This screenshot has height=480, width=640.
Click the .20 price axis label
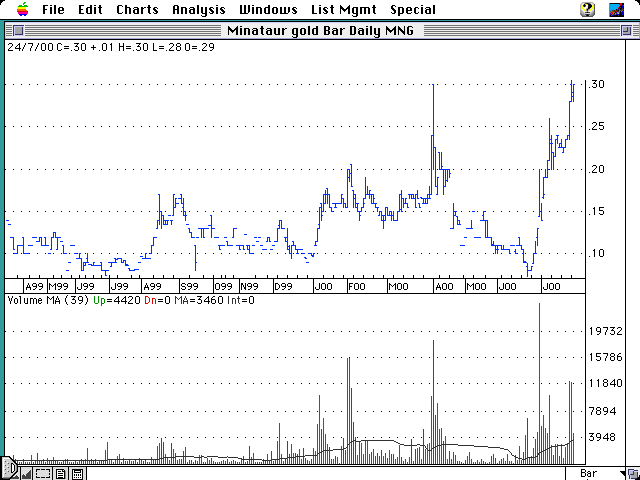point(596,169)
